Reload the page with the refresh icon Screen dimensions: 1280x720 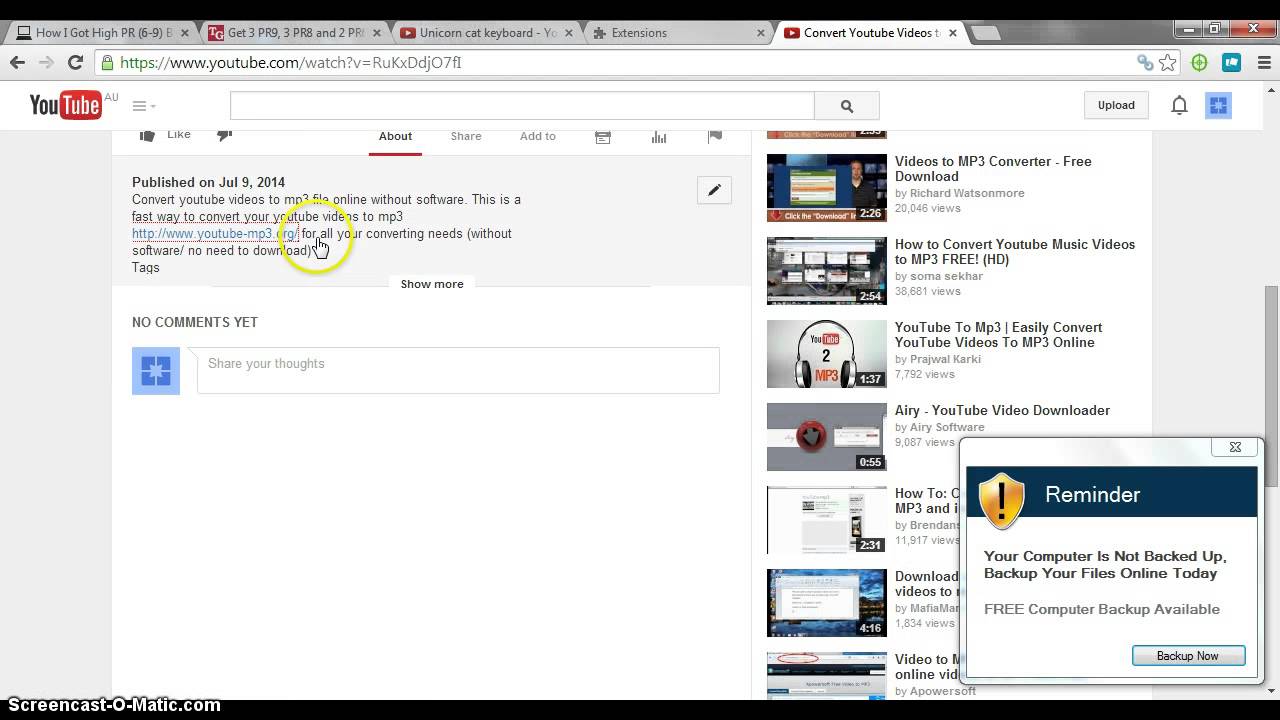click(75, 62)
